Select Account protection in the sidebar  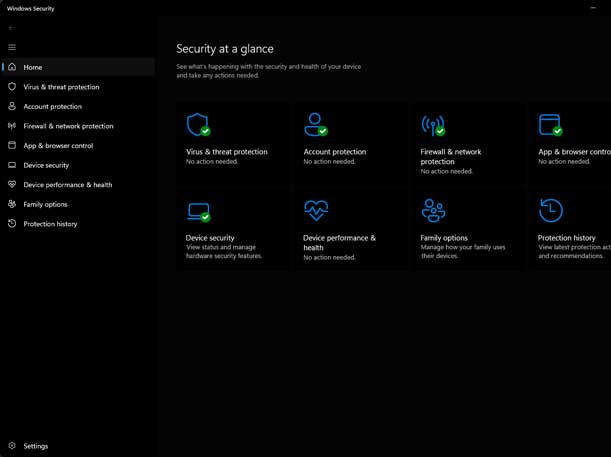[52, 106]
